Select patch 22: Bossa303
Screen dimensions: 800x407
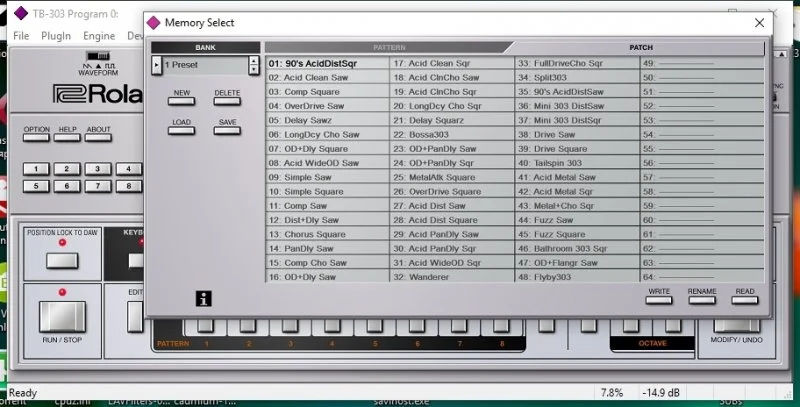pyautogui.click(x=452, y=135)
